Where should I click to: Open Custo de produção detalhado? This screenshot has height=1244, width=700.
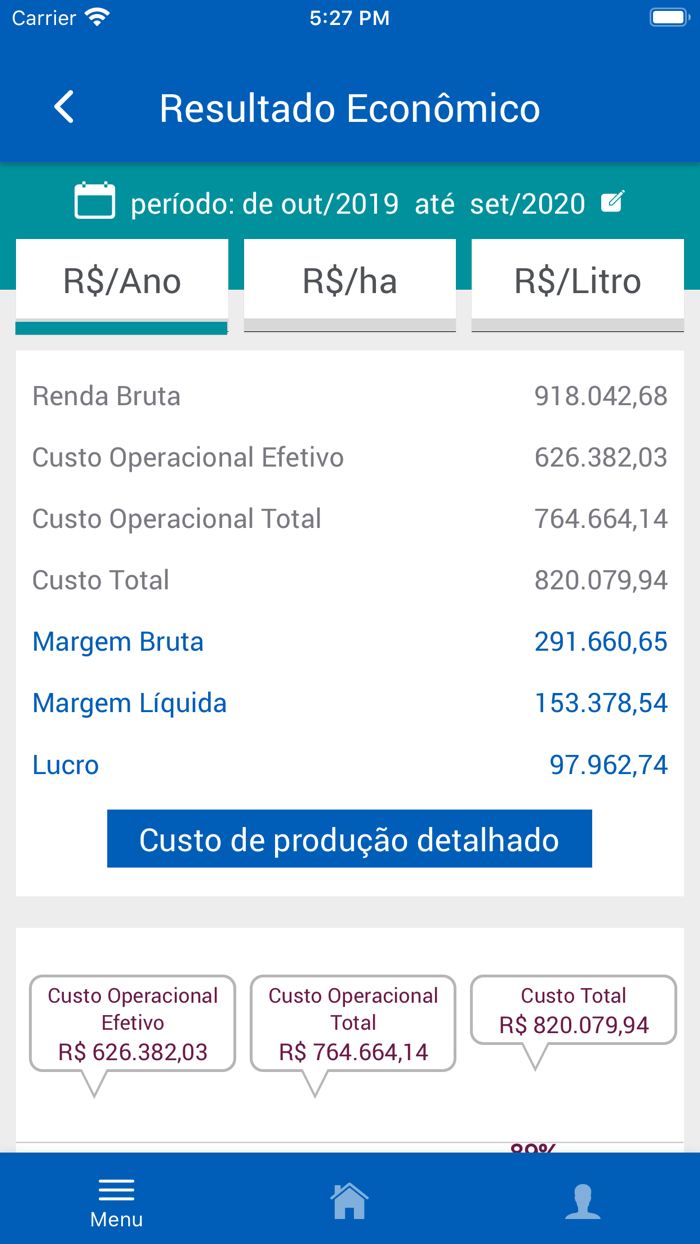(x=349, y=839)
